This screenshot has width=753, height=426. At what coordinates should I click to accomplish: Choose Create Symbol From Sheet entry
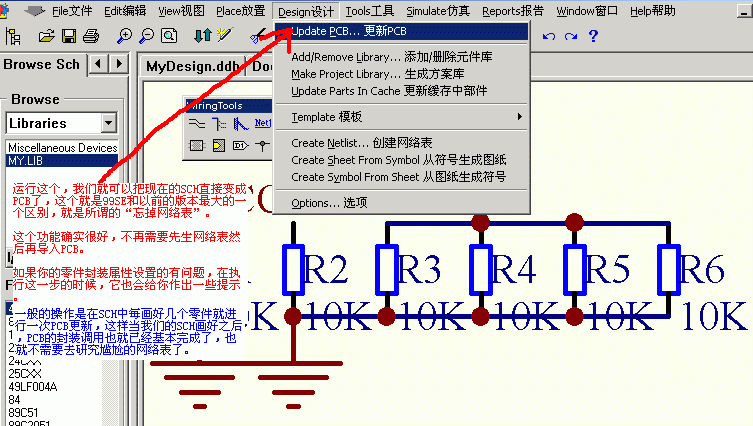[401, 177]
